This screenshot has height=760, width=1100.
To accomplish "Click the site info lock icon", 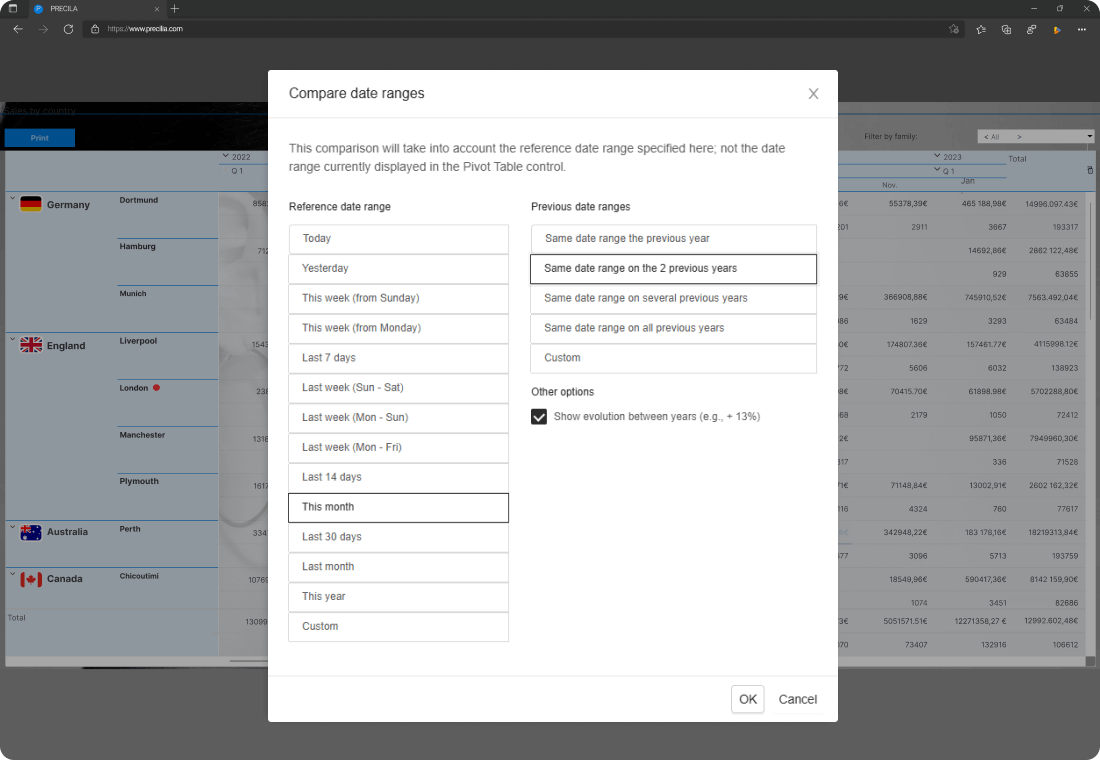I will click(96, 29).
